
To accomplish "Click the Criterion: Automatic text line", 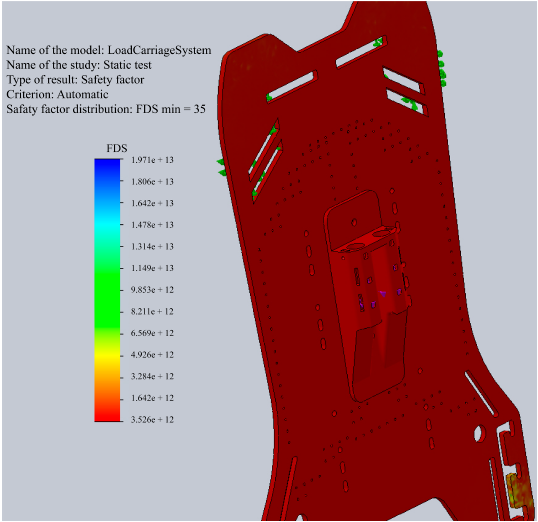I will point(57,94).
